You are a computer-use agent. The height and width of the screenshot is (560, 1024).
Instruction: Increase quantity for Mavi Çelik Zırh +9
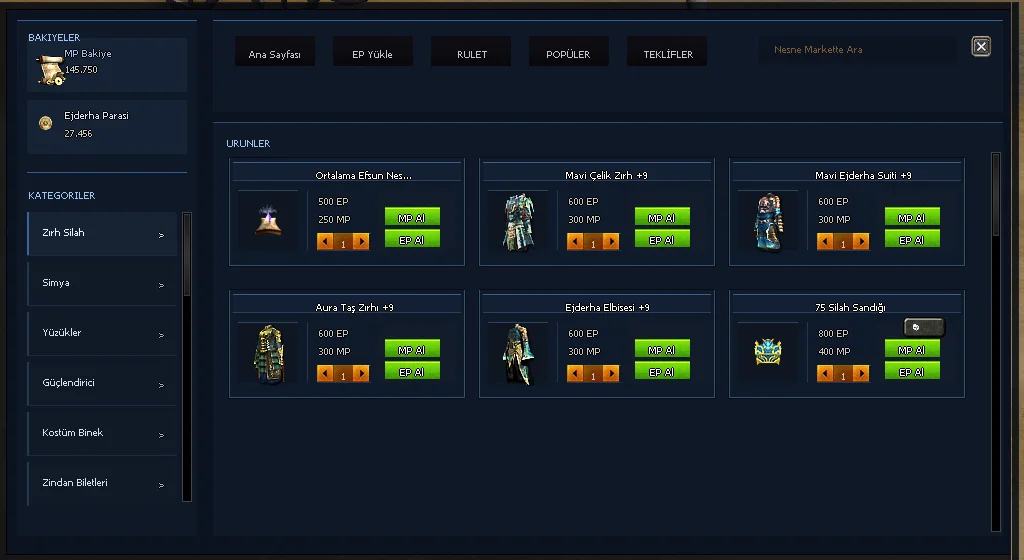click(611, 241)
